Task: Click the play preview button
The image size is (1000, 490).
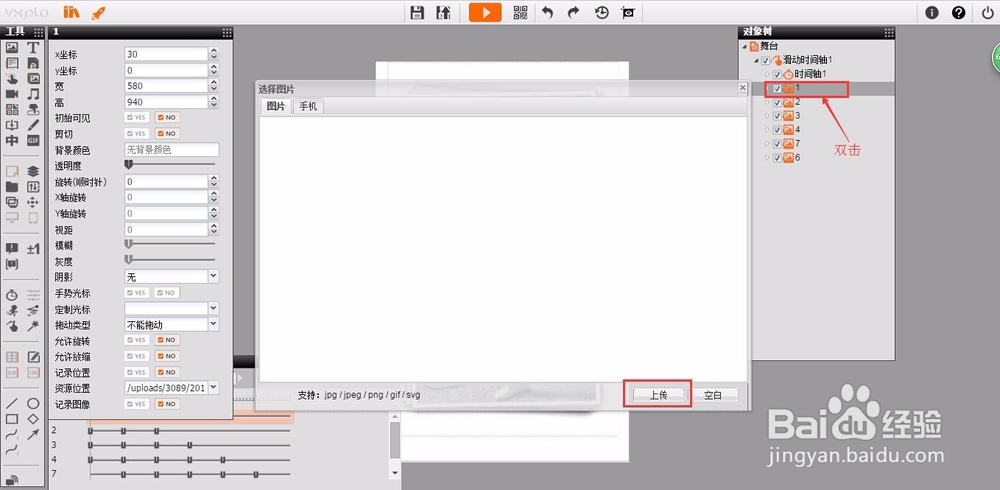Action: coord(485,12)
